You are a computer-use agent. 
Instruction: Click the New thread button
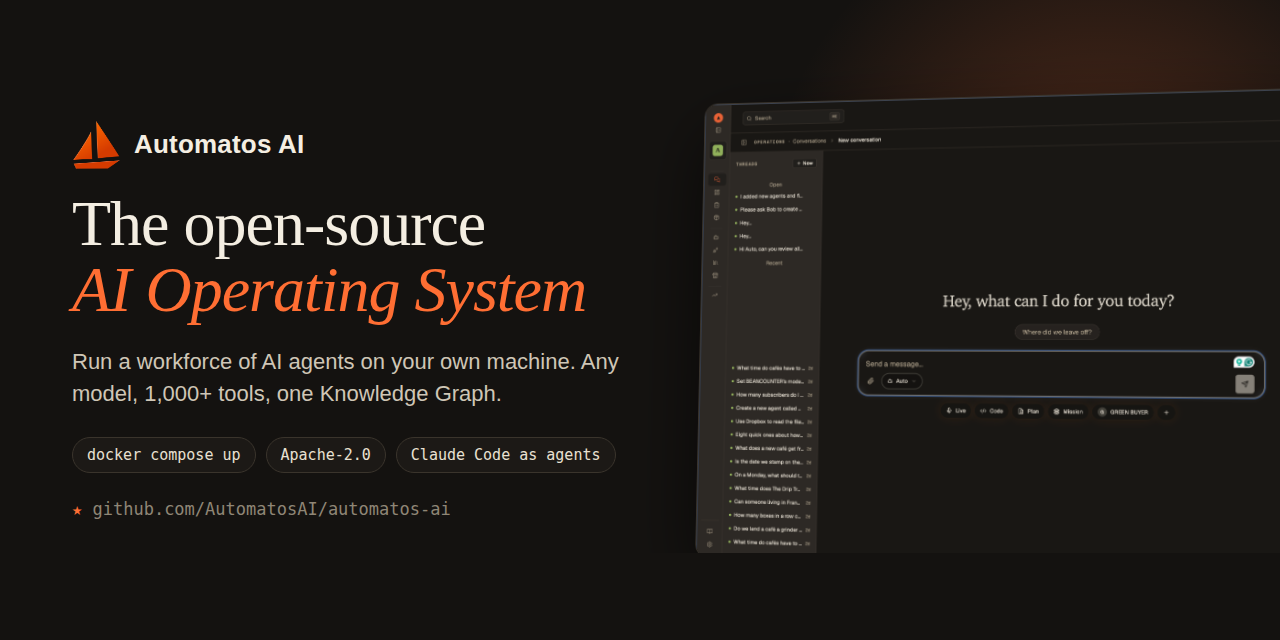tap(805, 163)
